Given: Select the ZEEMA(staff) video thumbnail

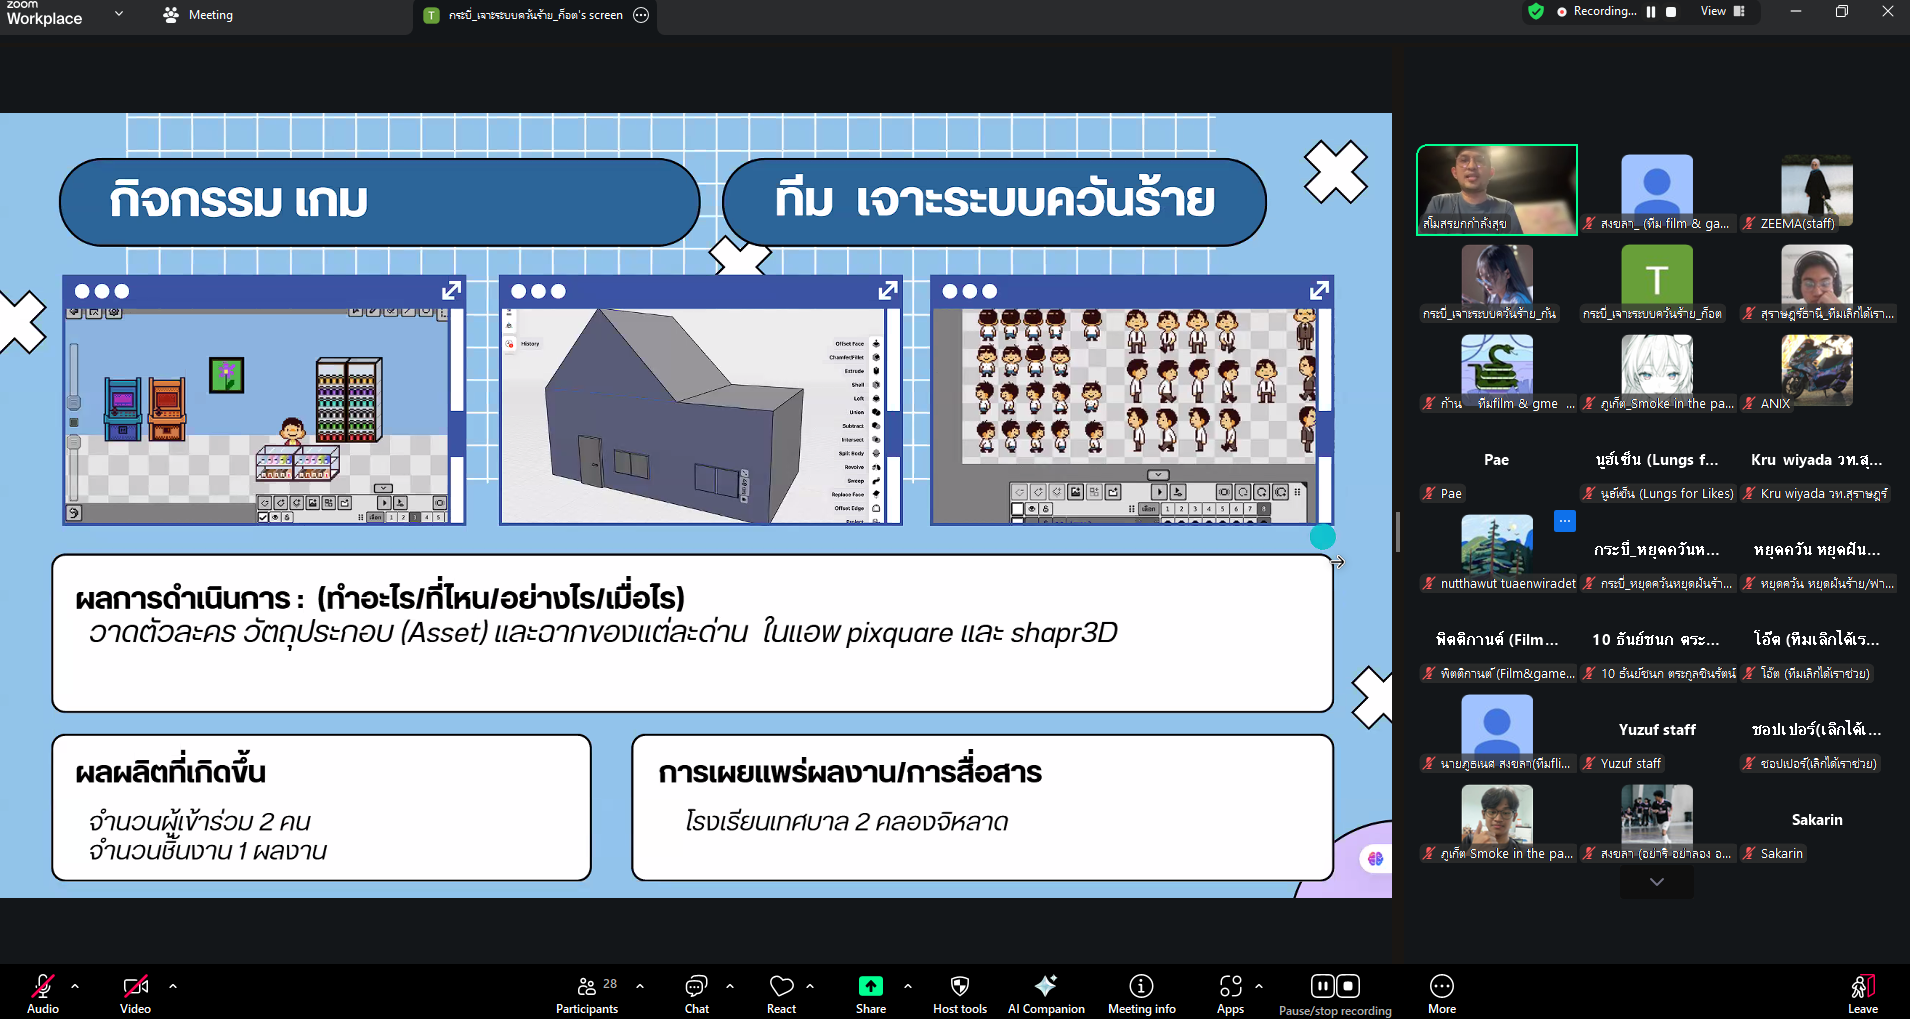Looking at the screenshot, I should click(x=1816, y=190).
